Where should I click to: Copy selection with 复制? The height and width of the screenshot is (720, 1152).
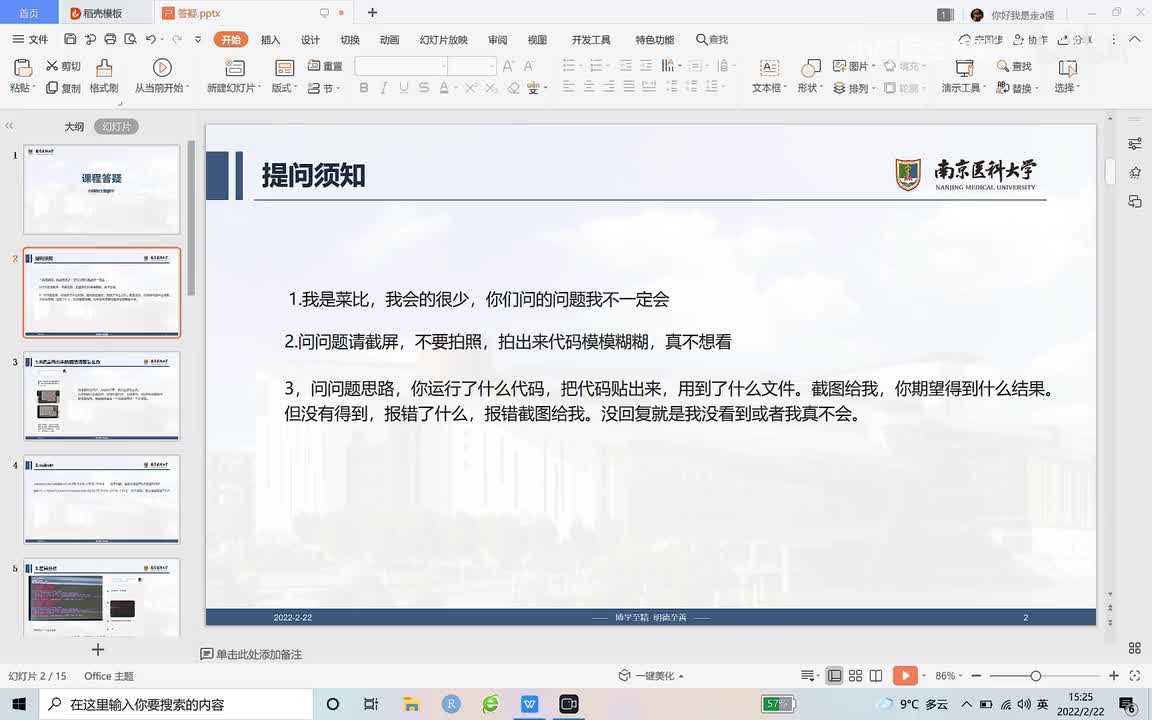coord(63,88)
